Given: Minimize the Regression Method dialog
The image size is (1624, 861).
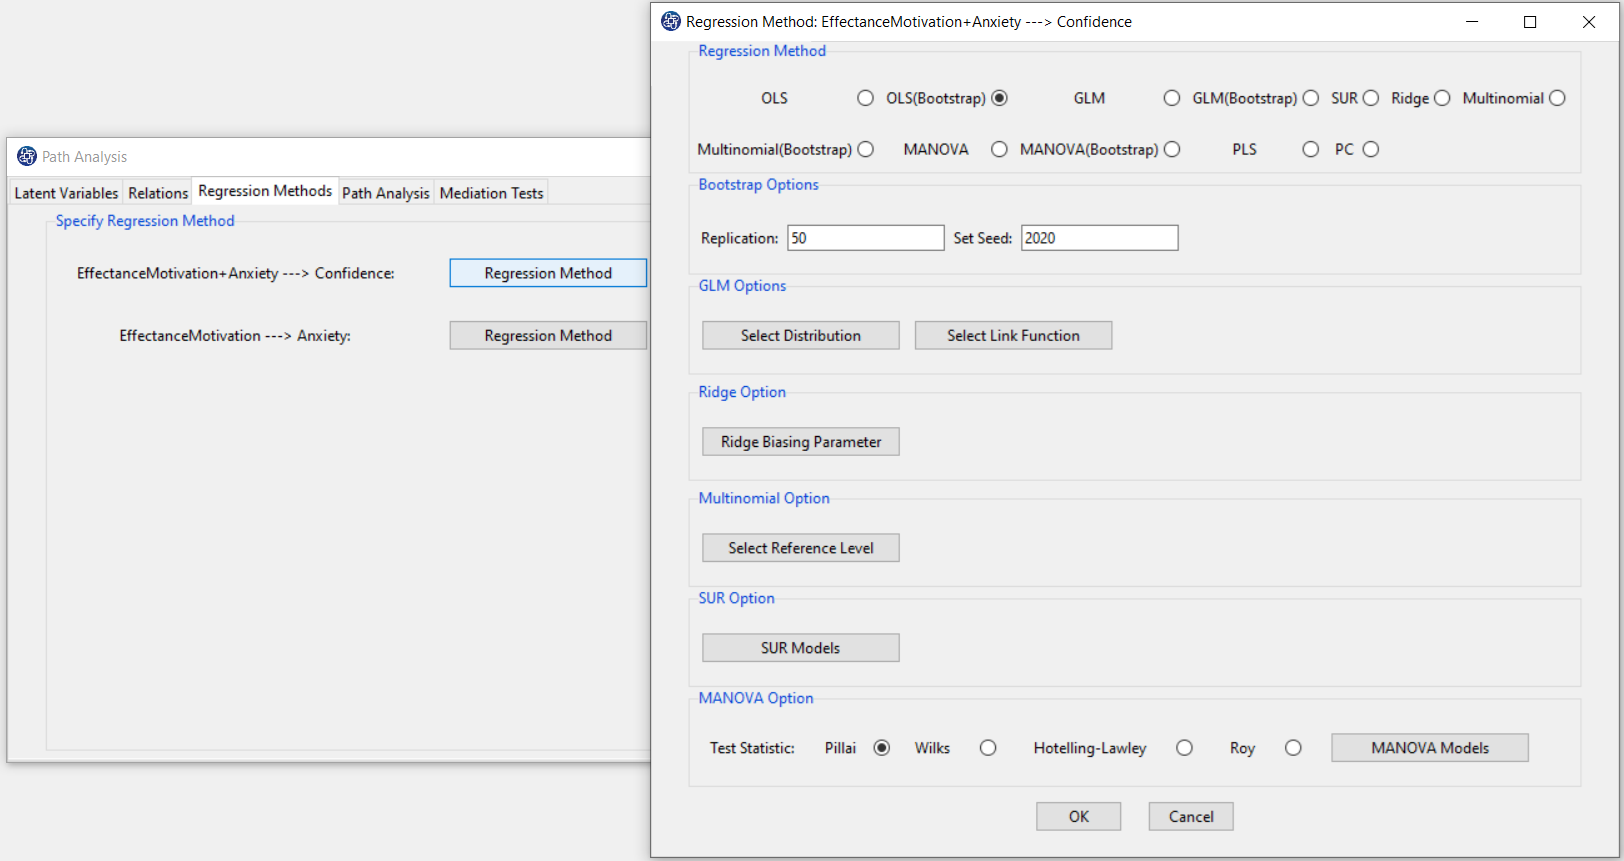Looking at the screenshot, I should click(x=1472, y=22).
